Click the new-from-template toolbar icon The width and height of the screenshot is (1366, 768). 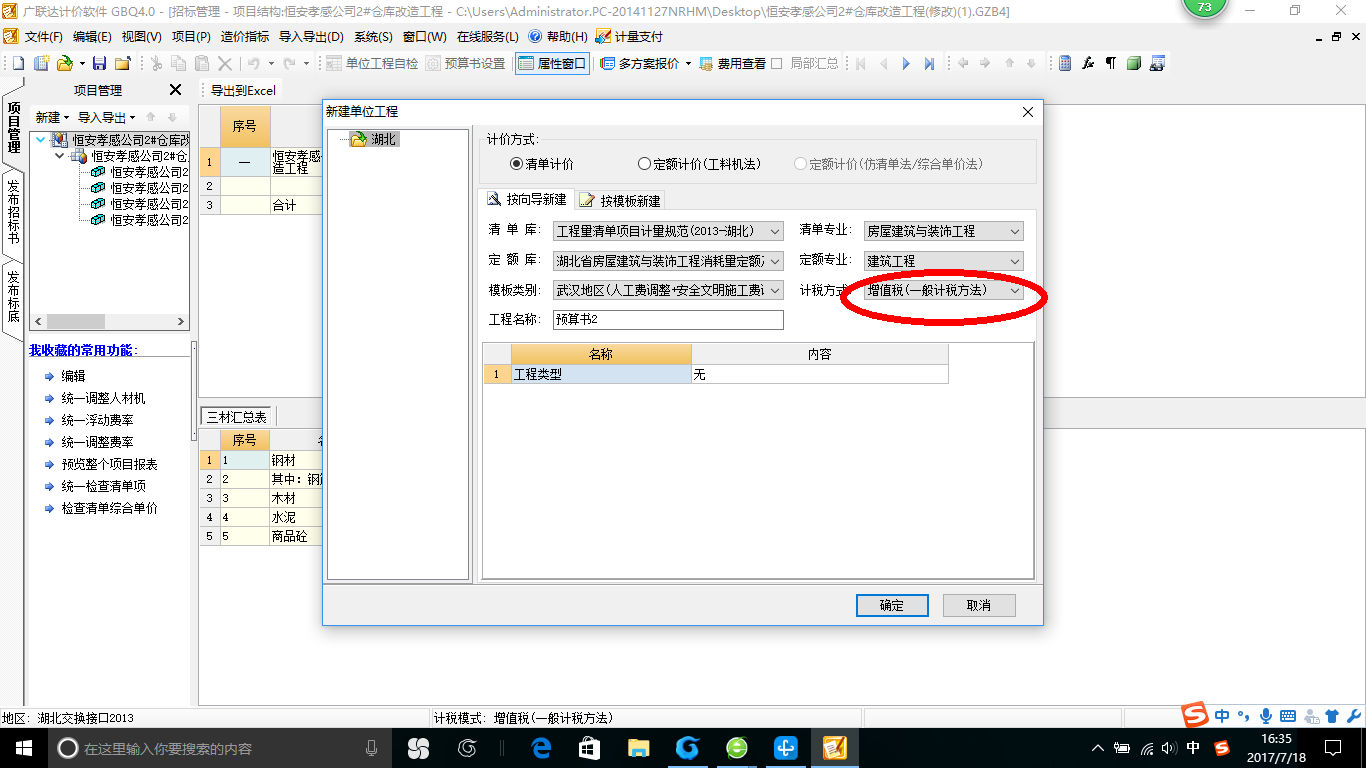point(42,64)
